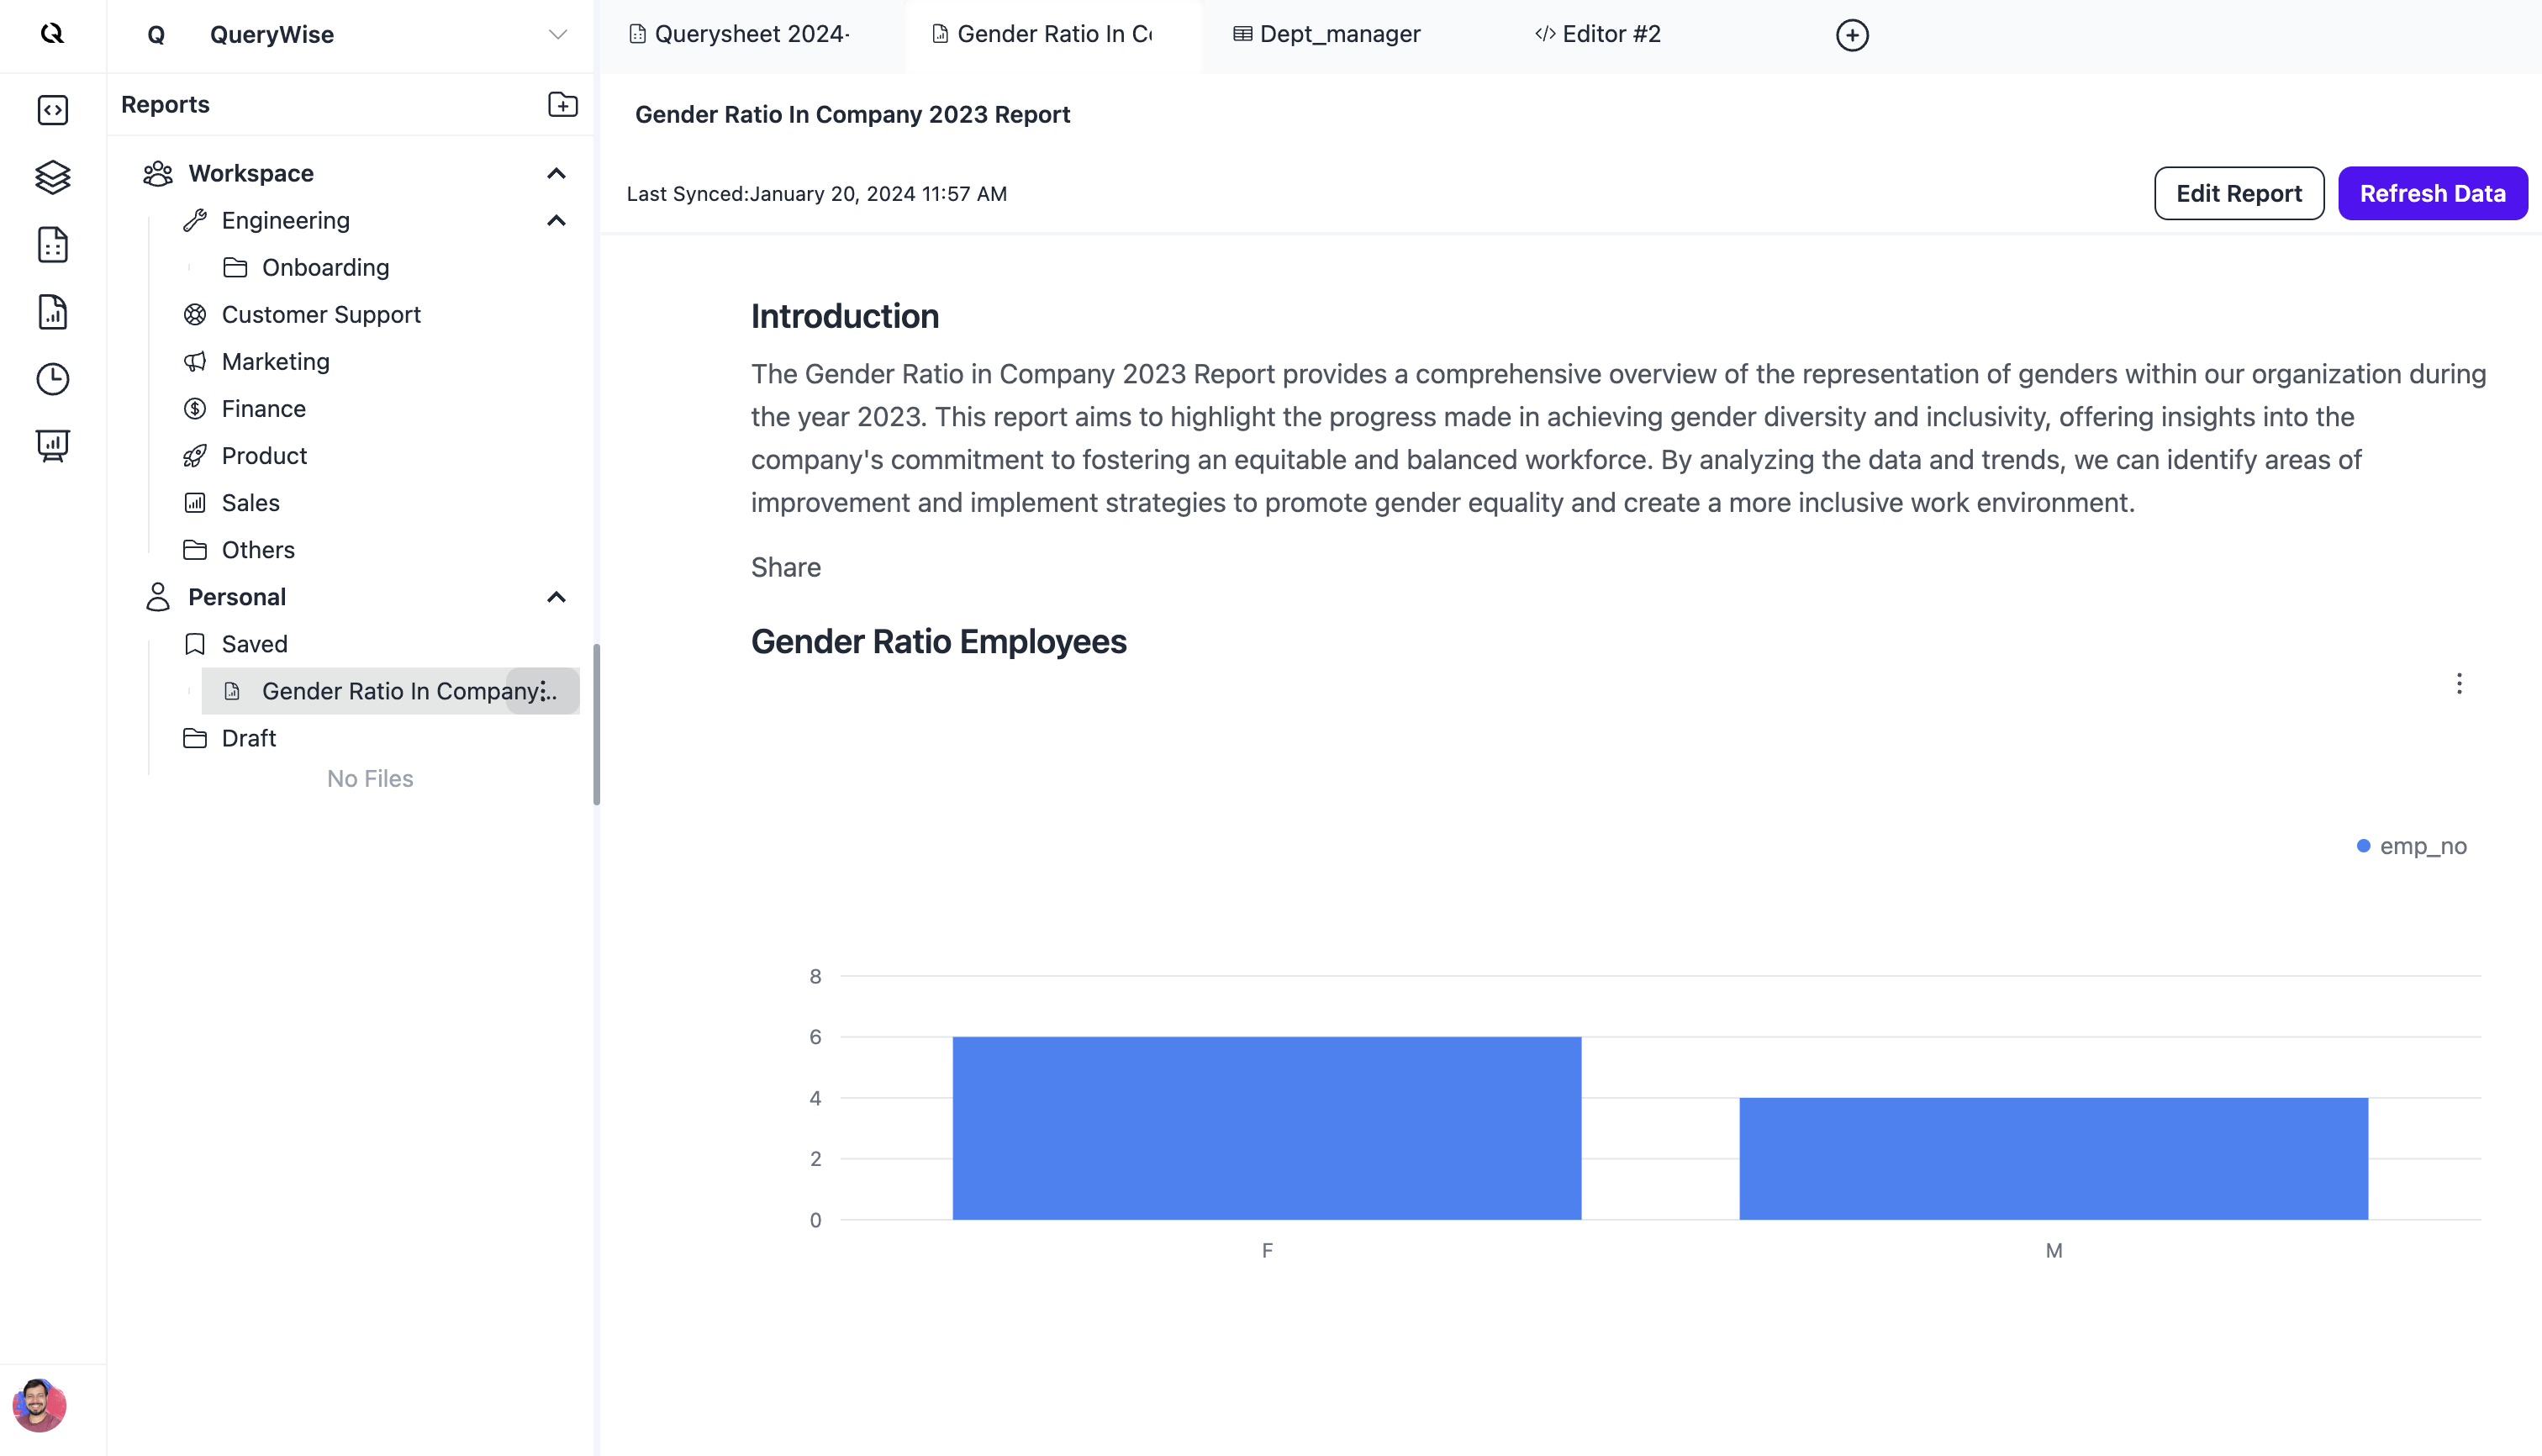
Task: Open the history clock icon in left rail
Action: tap(53, 379)
